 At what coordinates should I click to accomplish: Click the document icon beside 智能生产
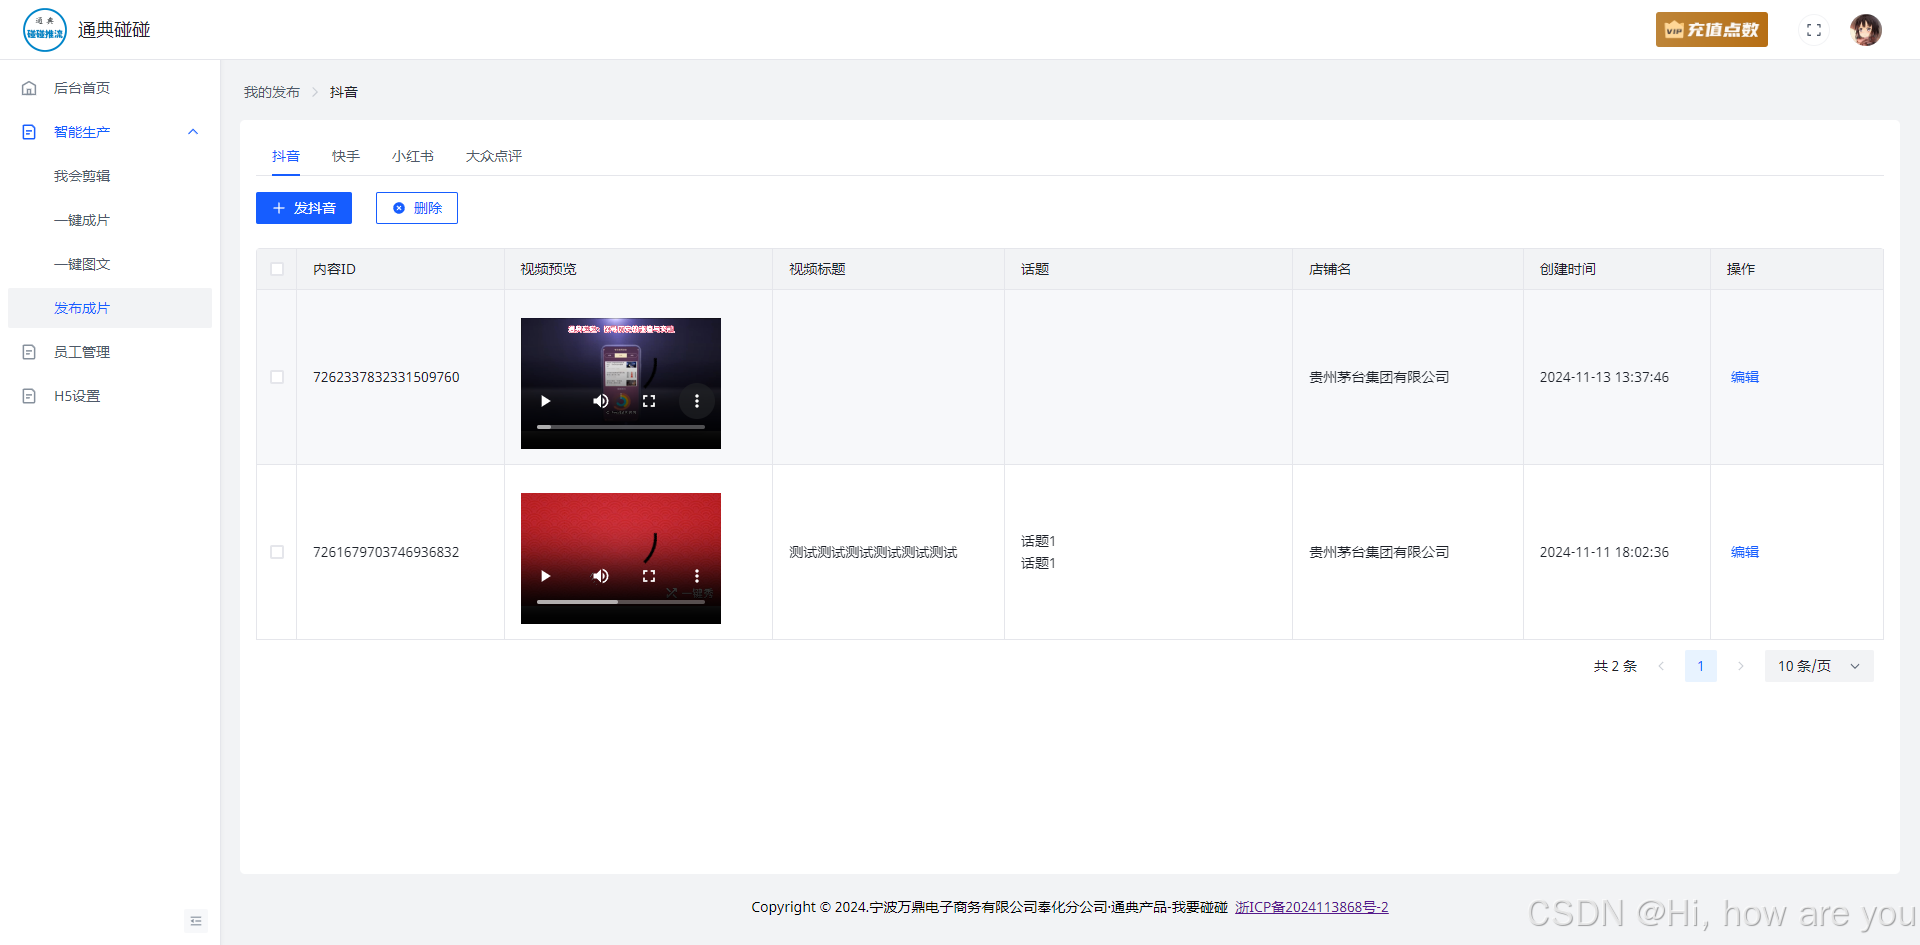(x=29, y=132)
